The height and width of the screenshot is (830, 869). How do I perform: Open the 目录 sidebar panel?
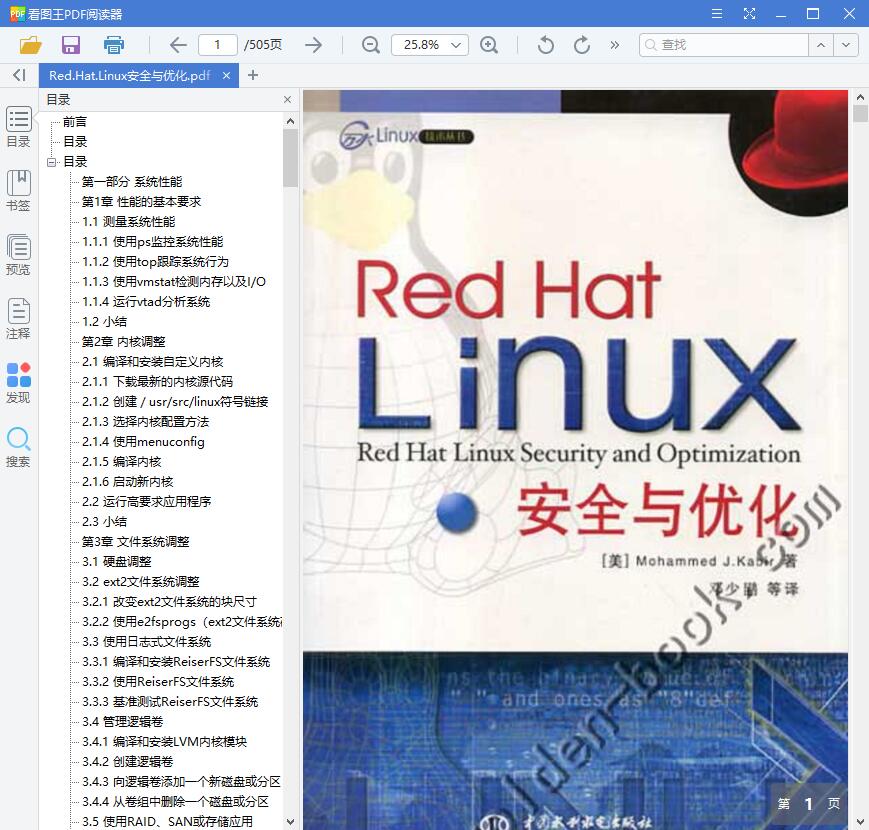click(x=18, y=127)
